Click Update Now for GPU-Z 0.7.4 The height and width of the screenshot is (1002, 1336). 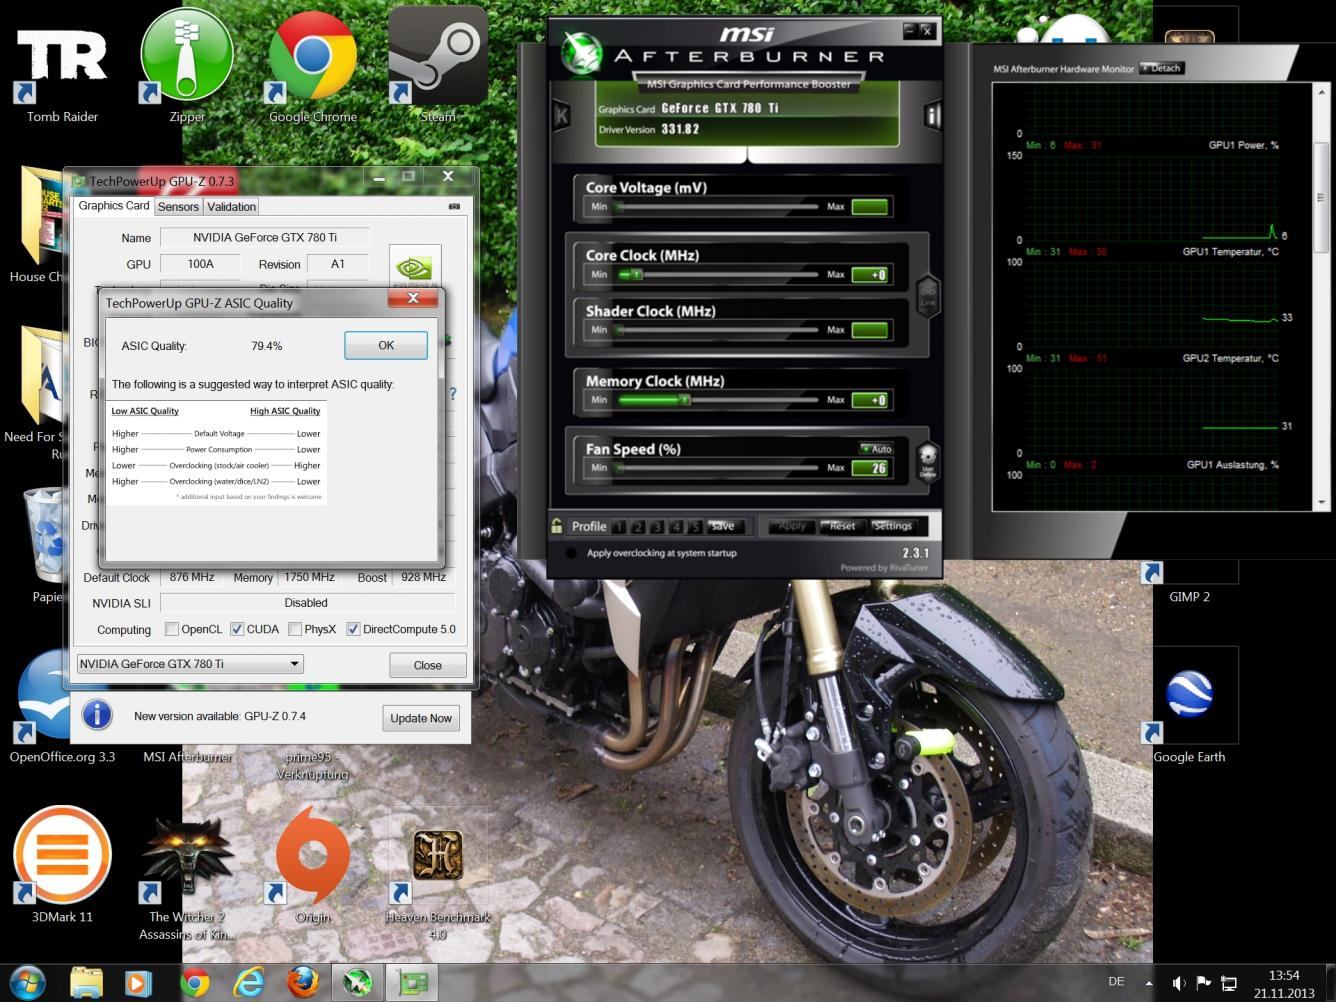click(421, 718)
